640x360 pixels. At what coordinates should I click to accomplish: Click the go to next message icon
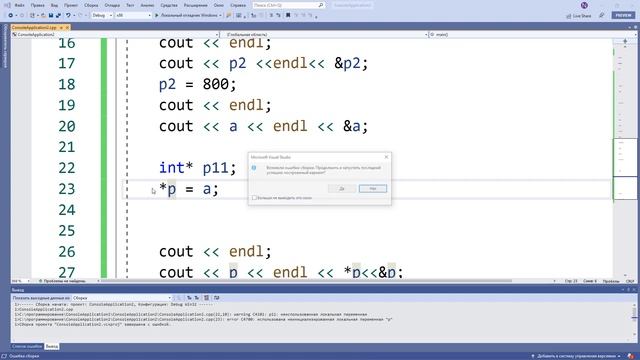tap(197, 298)
